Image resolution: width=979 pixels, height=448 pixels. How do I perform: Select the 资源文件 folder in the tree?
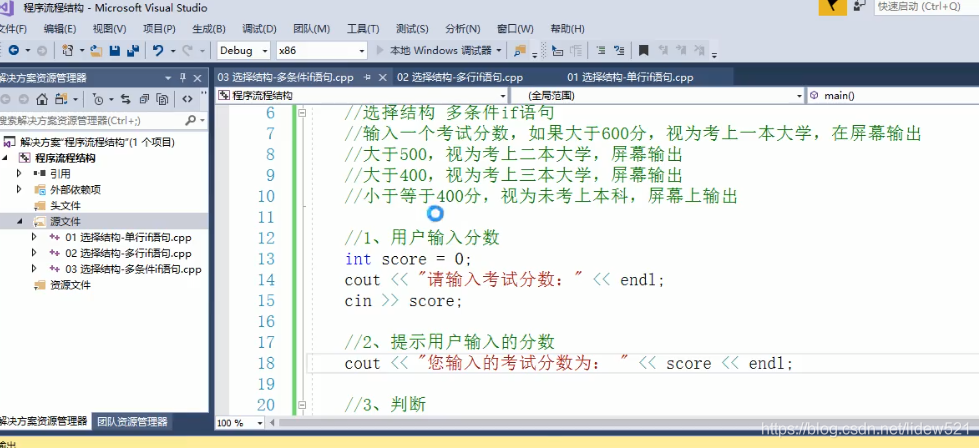click(71, 285)
